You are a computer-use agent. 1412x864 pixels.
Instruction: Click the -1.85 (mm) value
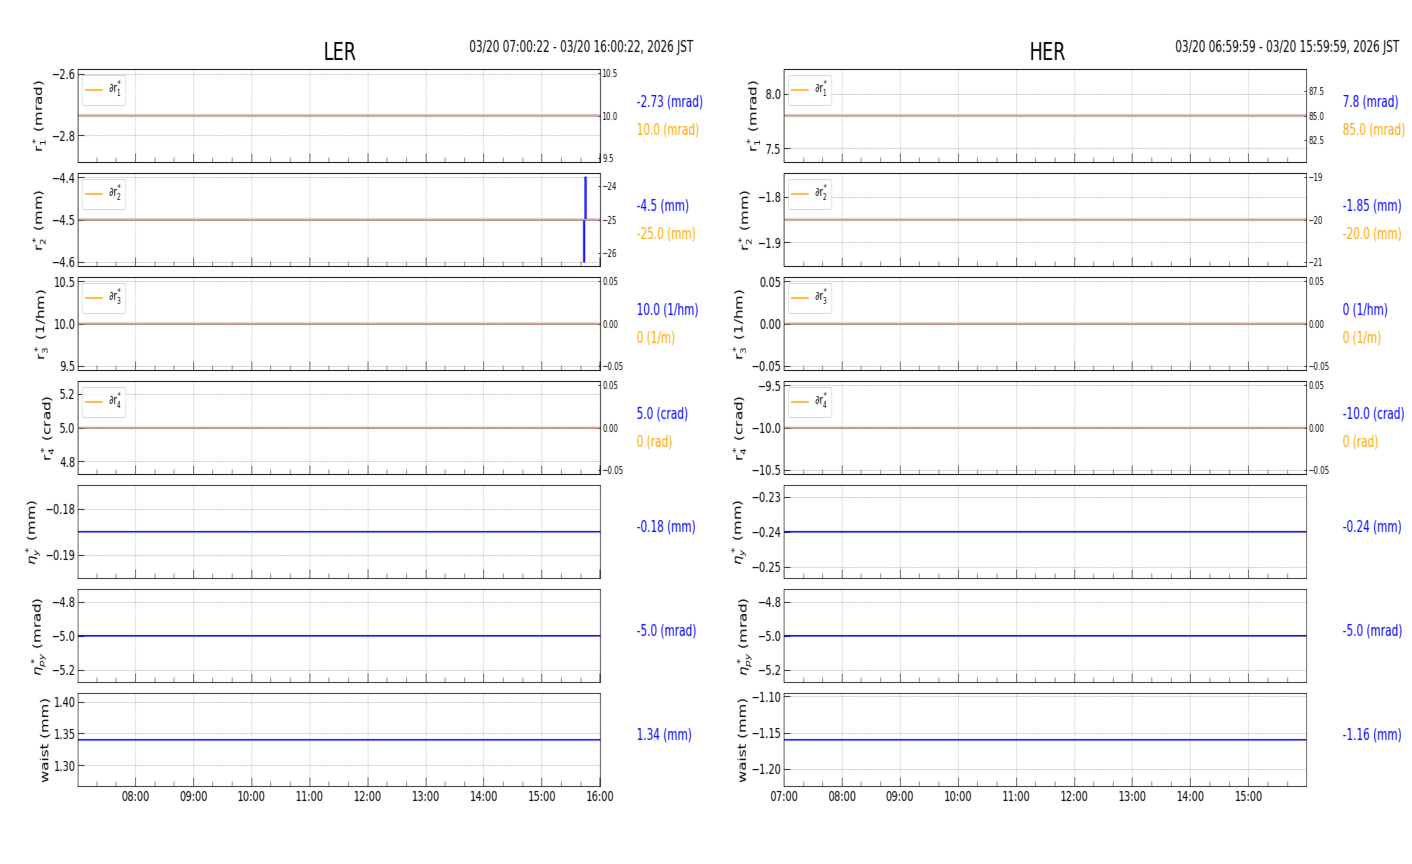click(x=1372, y=206)
